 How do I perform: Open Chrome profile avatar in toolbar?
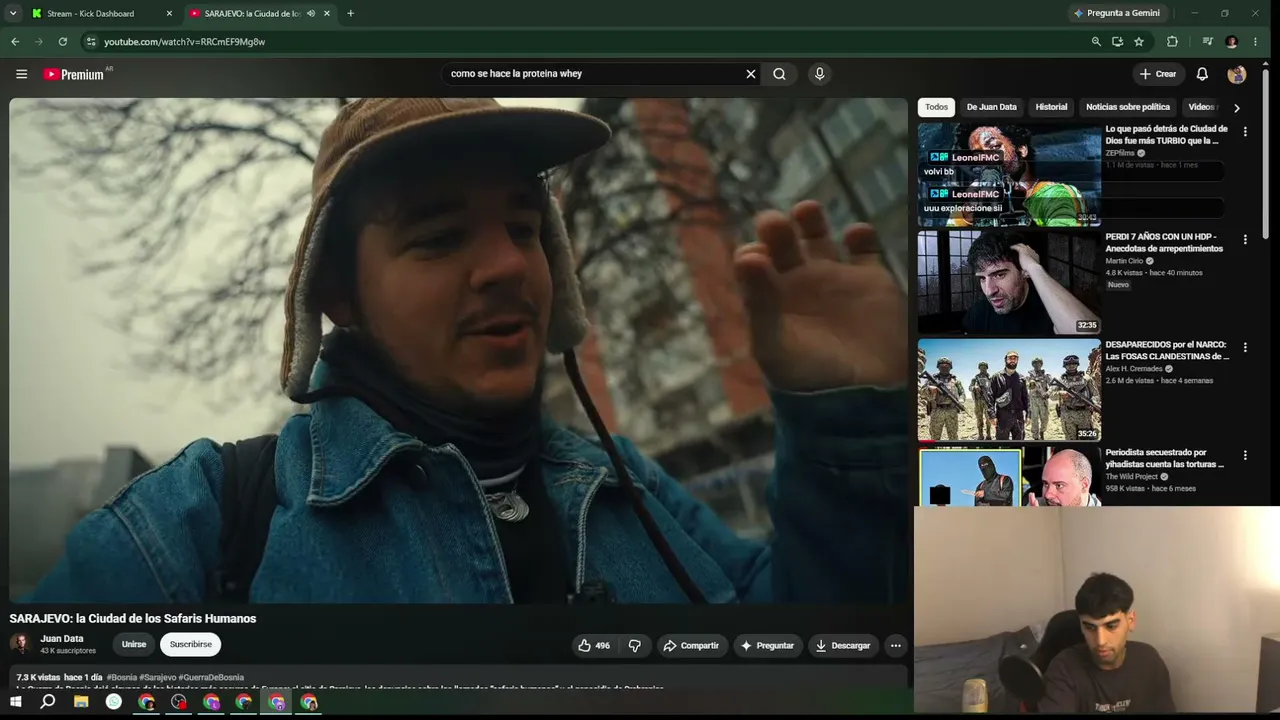[x=1232, y=42]
